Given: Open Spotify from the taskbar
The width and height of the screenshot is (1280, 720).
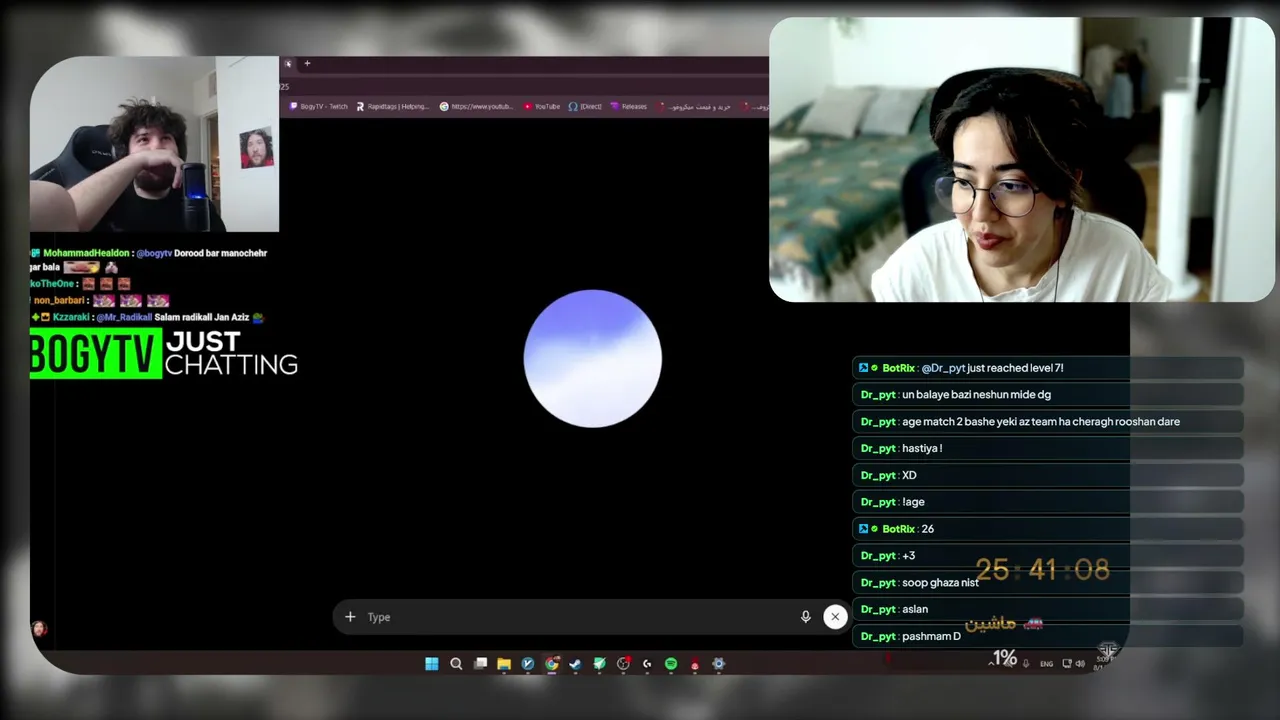Looking at the screenshot, I should click(671, 664).
